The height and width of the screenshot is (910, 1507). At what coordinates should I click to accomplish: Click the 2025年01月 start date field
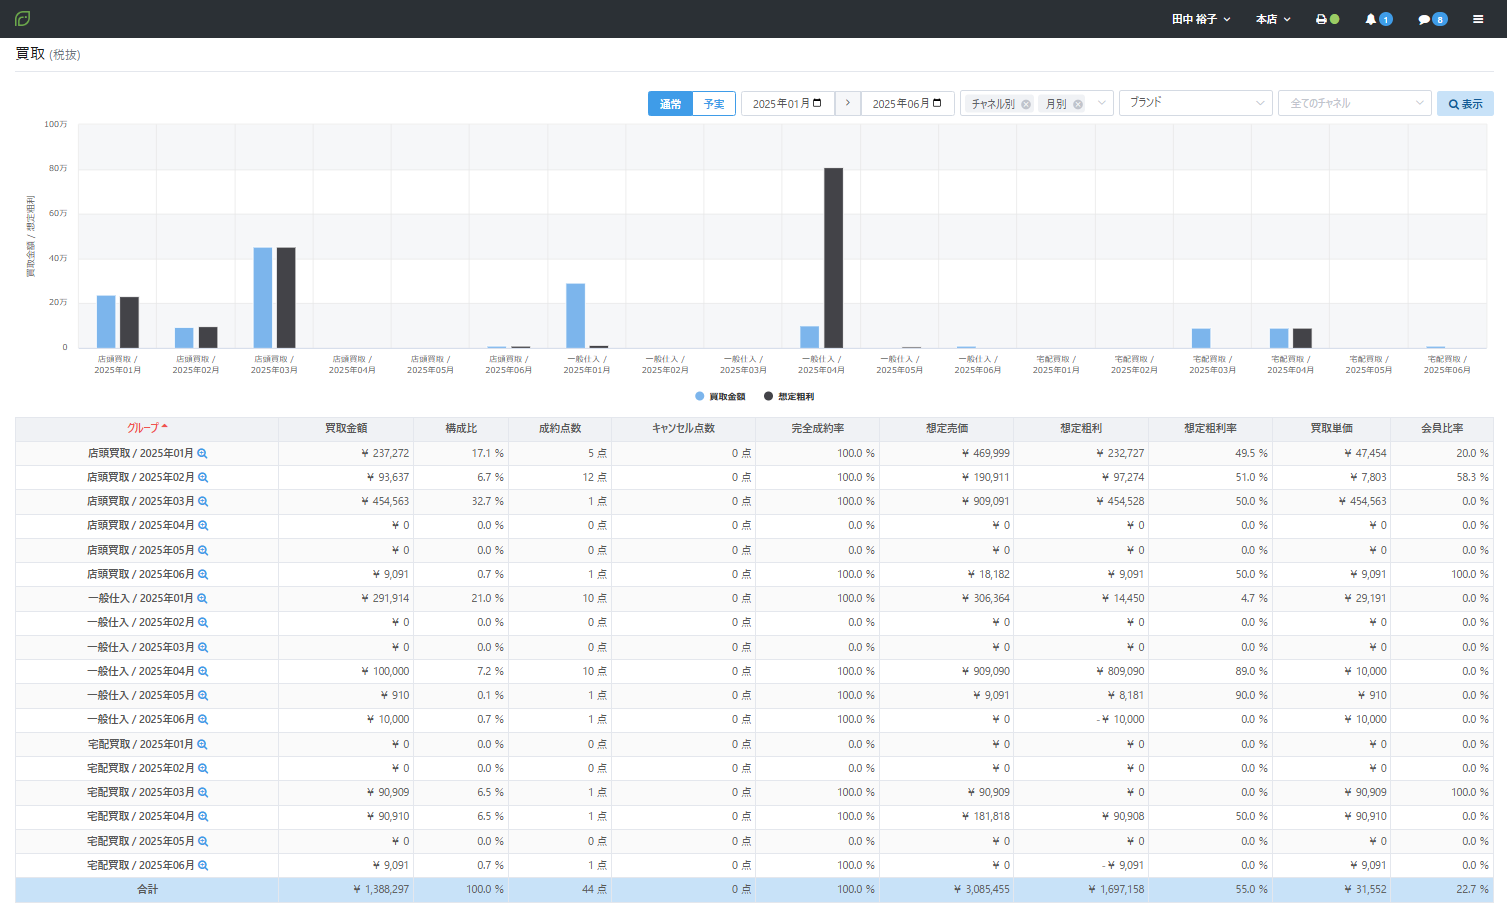(786, 104)
